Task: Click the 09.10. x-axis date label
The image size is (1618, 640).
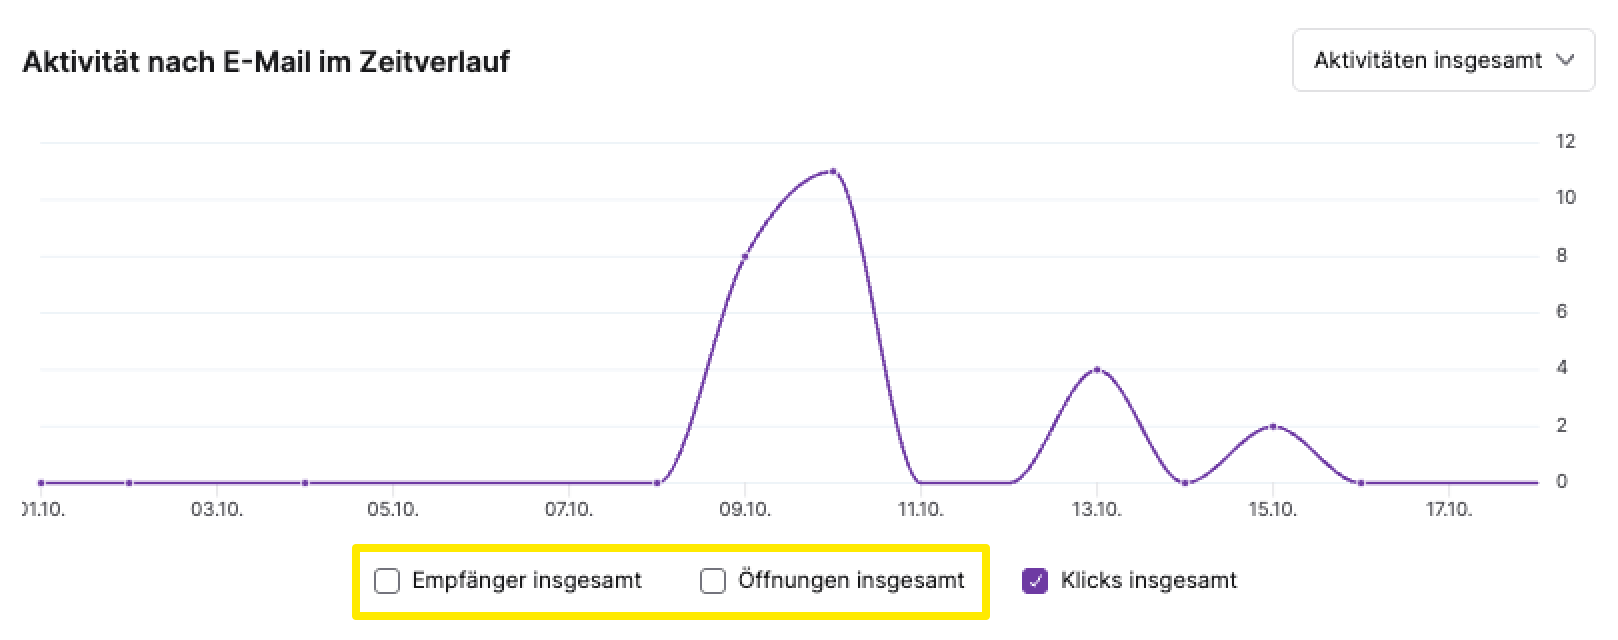Action: click(x=745, y=510)
